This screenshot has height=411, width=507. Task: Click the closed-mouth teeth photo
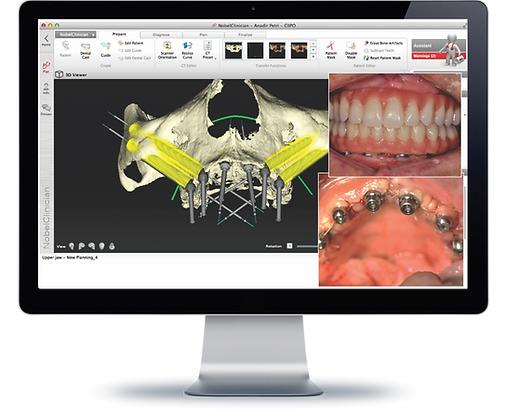395,124
